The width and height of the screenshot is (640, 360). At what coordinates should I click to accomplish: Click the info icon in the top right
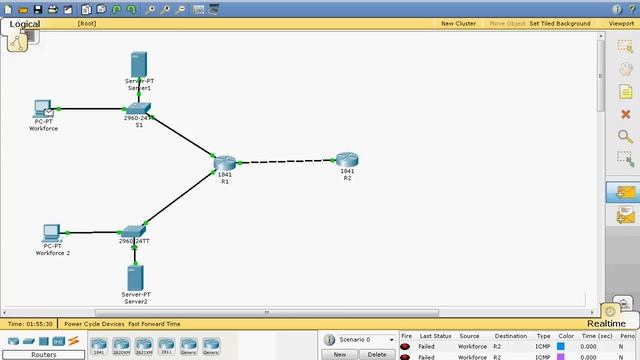[617, 9]
